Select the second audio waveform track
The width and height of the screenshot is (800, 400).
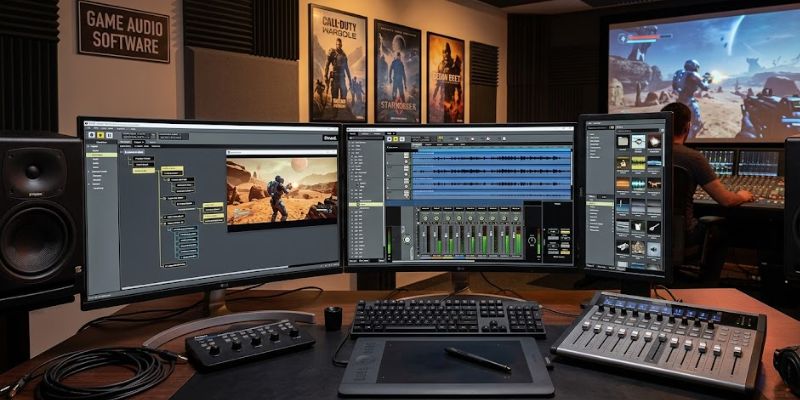click(491, 171)
